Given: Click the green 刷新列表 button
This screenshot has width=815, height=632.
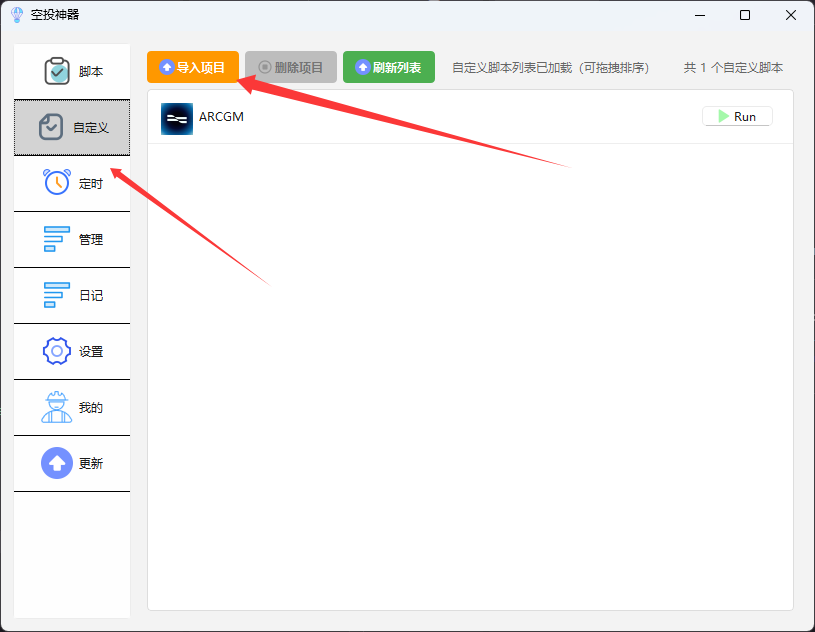Looking at the screenshot, I should [388, 67].
